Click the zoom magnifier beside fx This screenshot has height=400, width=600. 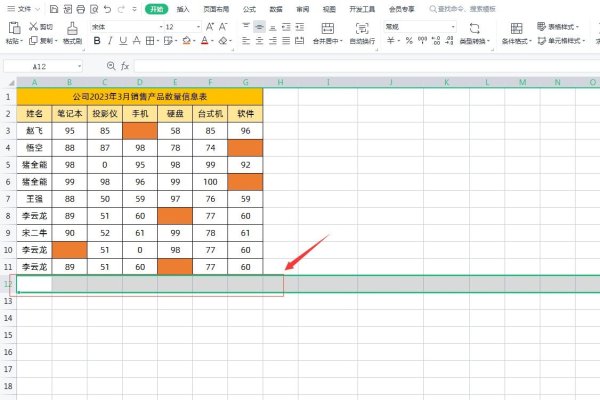pos(111,66)
